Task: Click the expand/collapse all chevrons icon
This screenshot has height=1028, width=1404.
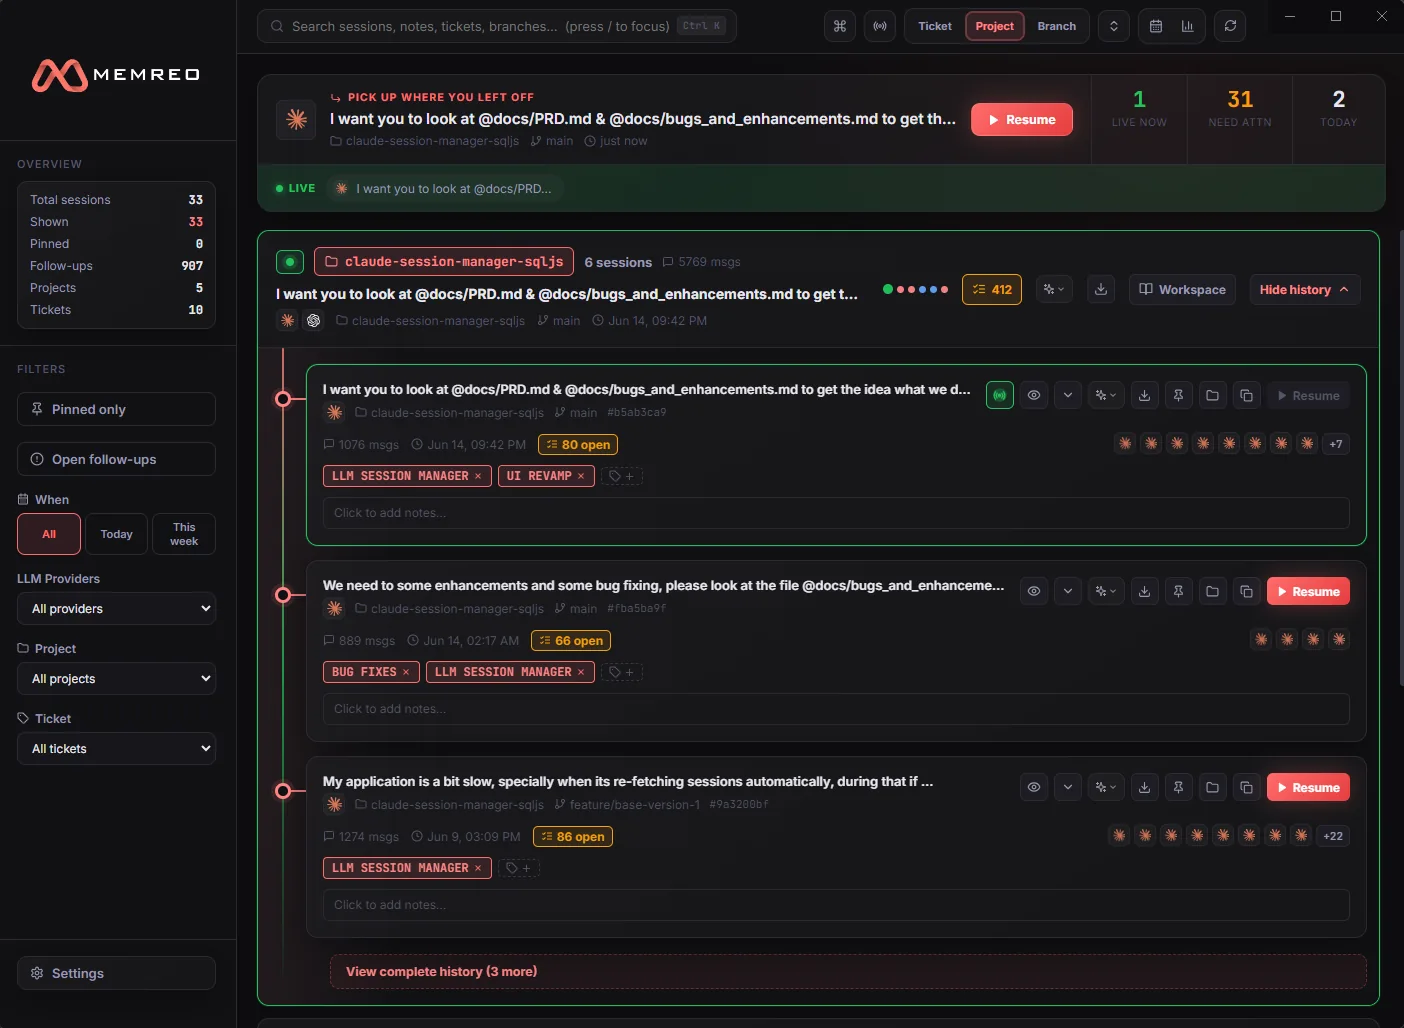Action: click(x=1114, y=26)
